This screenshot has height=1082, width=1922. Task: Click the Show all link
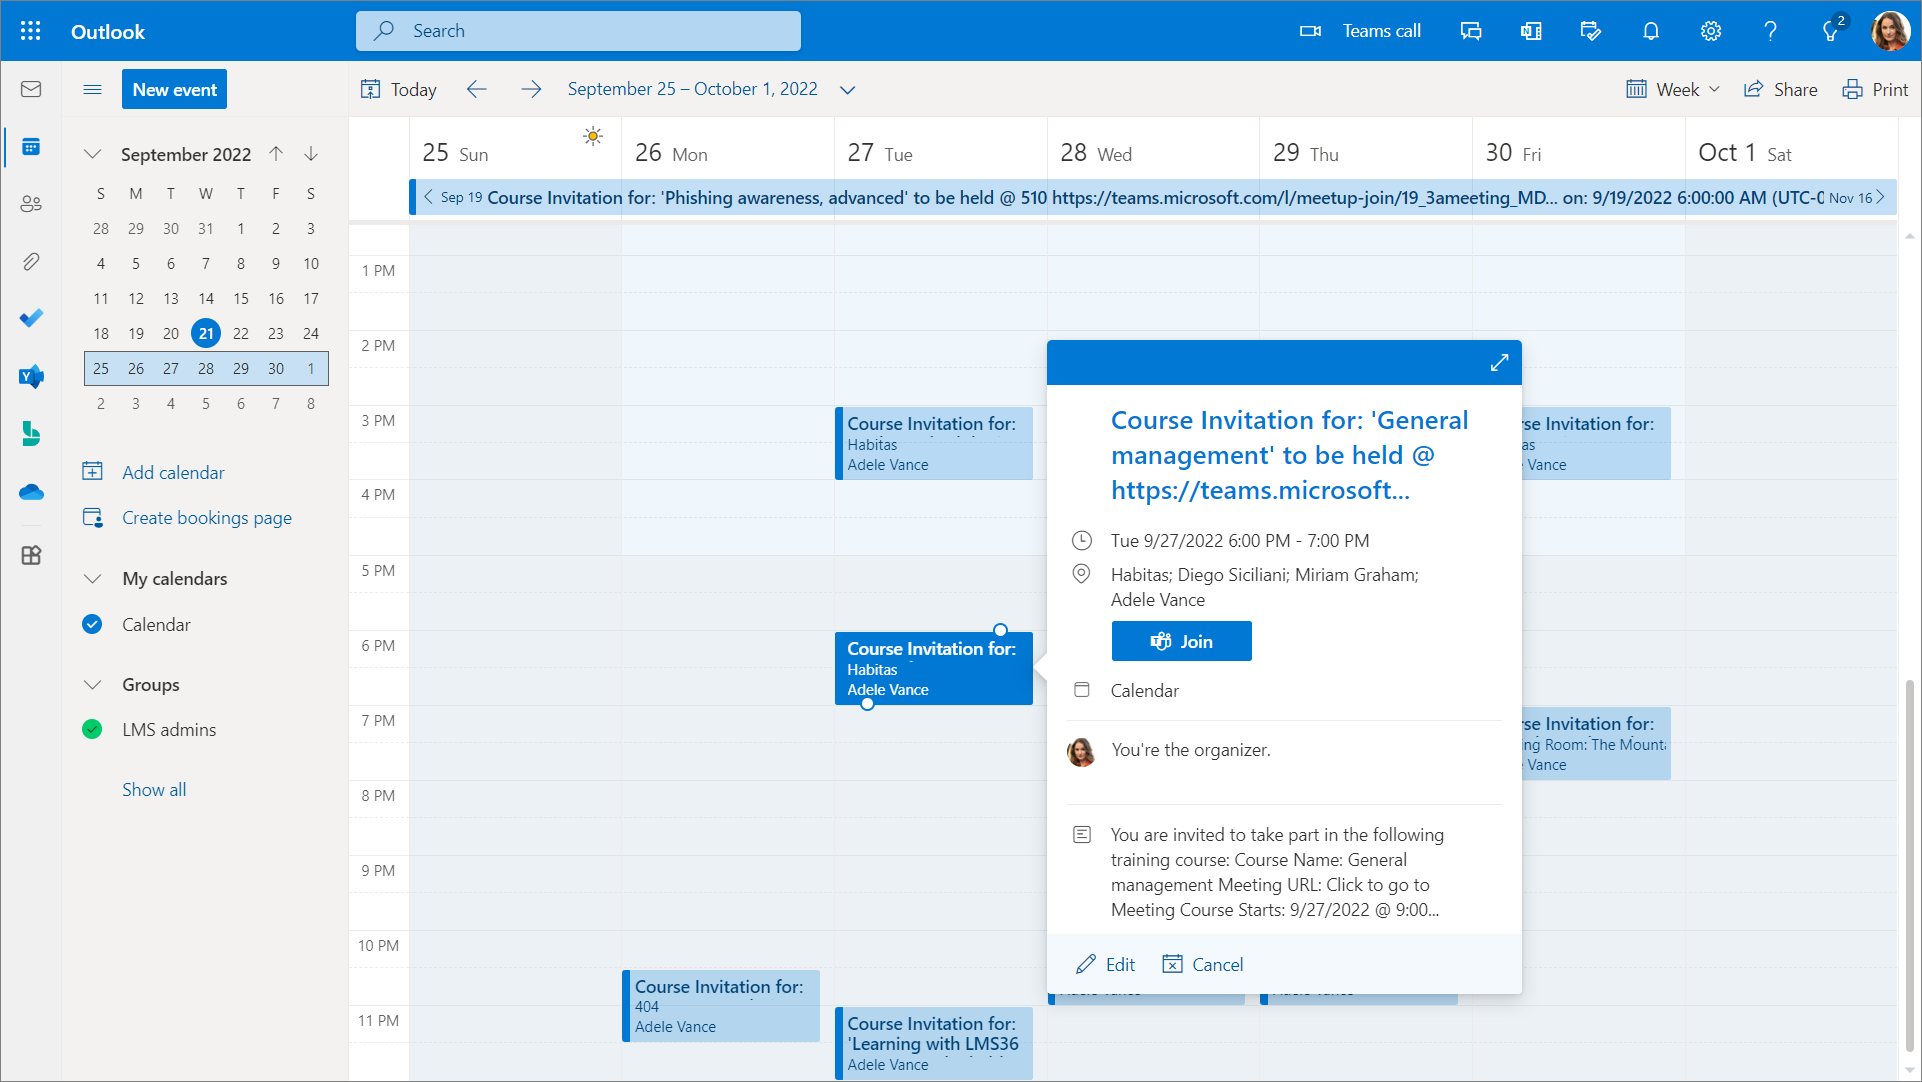pyautogui.click(x=154, y=790)
